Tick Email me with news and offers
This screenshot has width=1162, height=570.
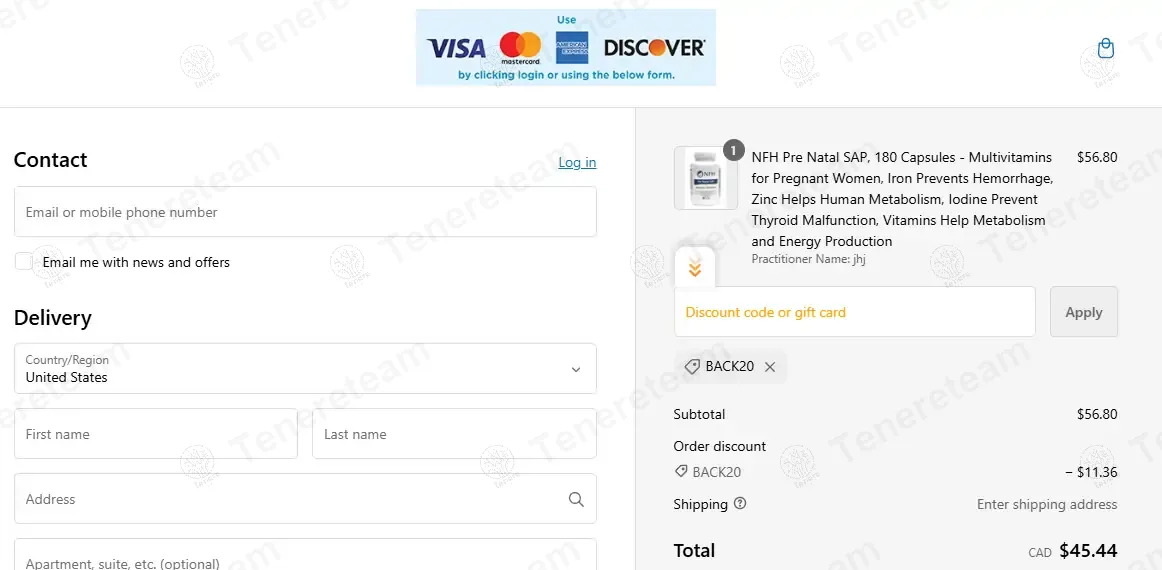click(x=24, y=262)
